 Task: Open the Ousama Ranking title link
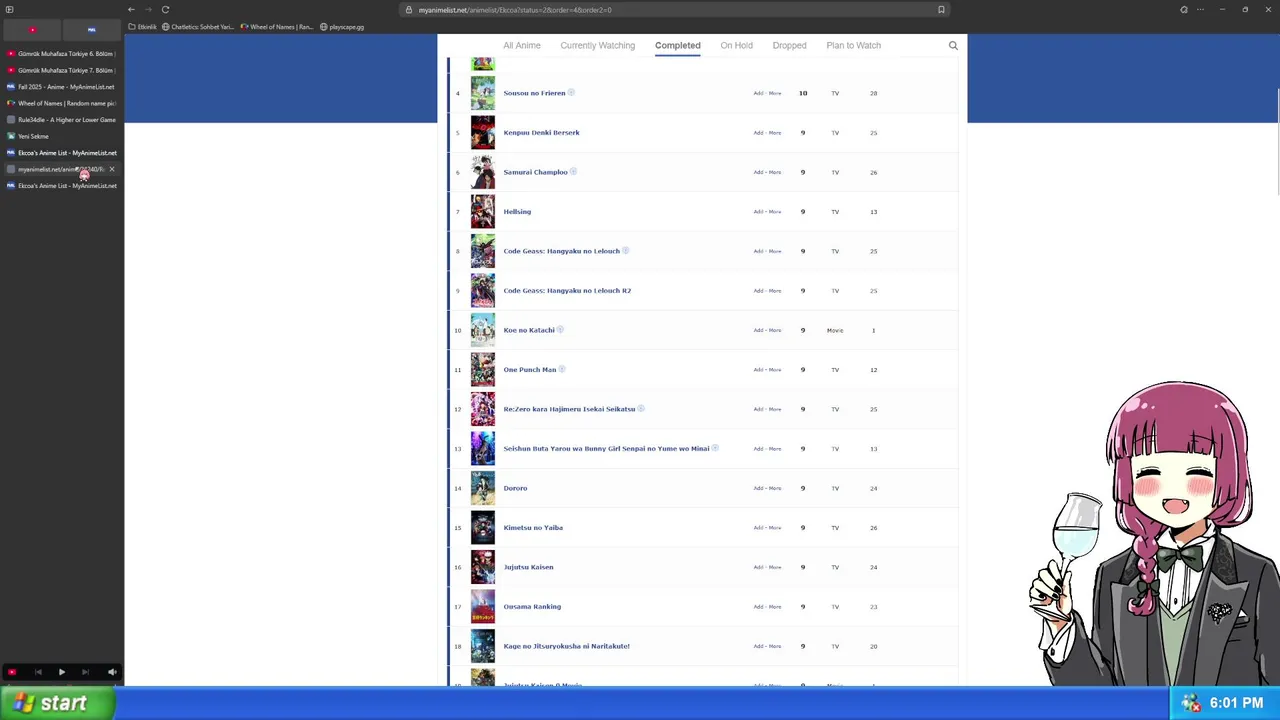click(532, 607)
